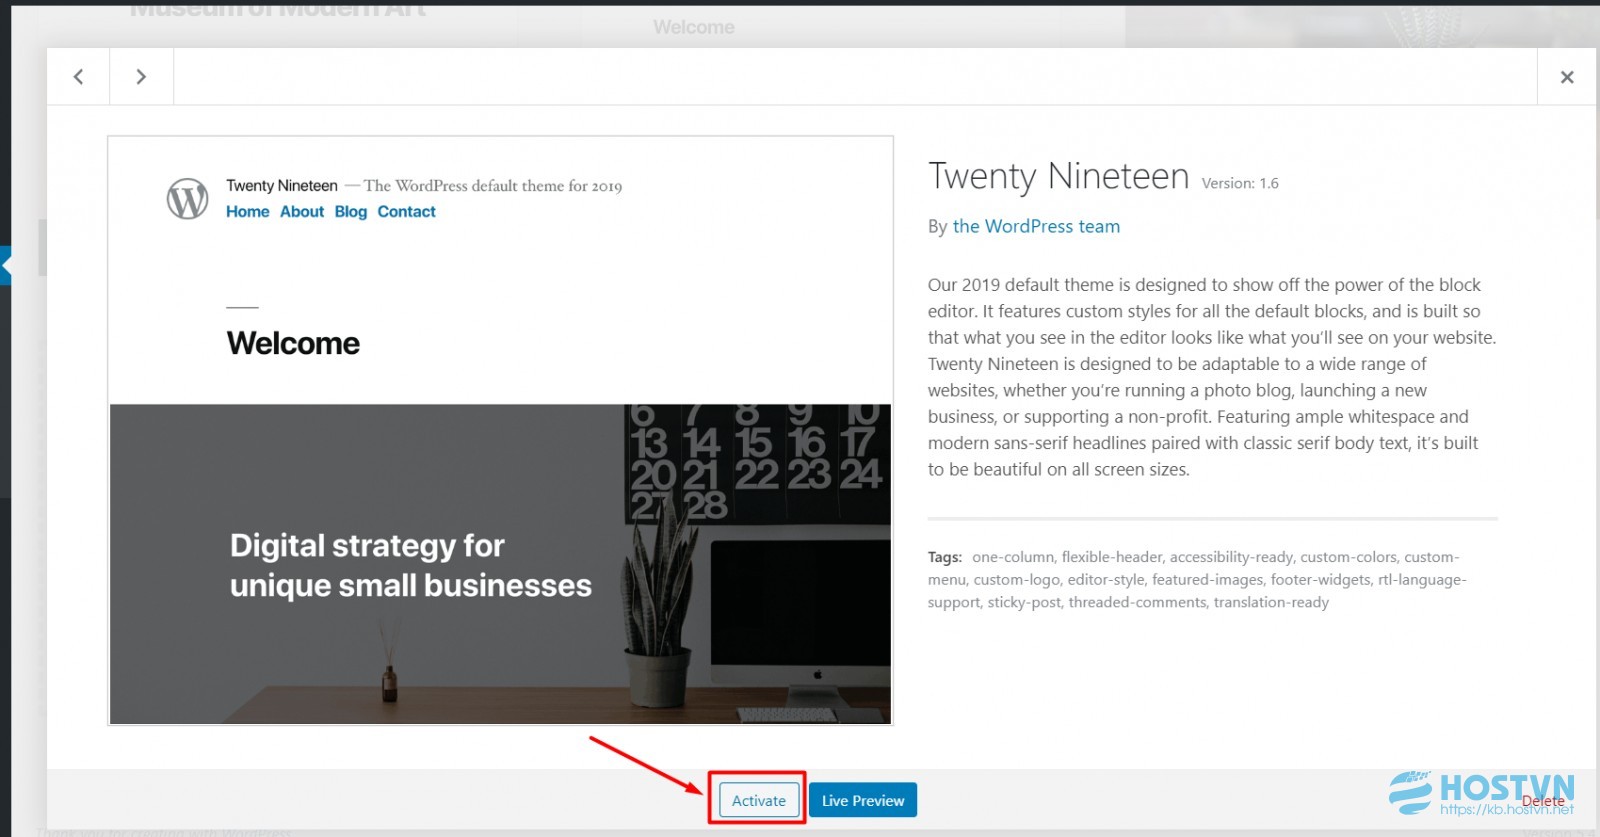Click Contact in the preview menu
The height and width of the screenshot is (837, 1600).
click(x=406, y=212)
